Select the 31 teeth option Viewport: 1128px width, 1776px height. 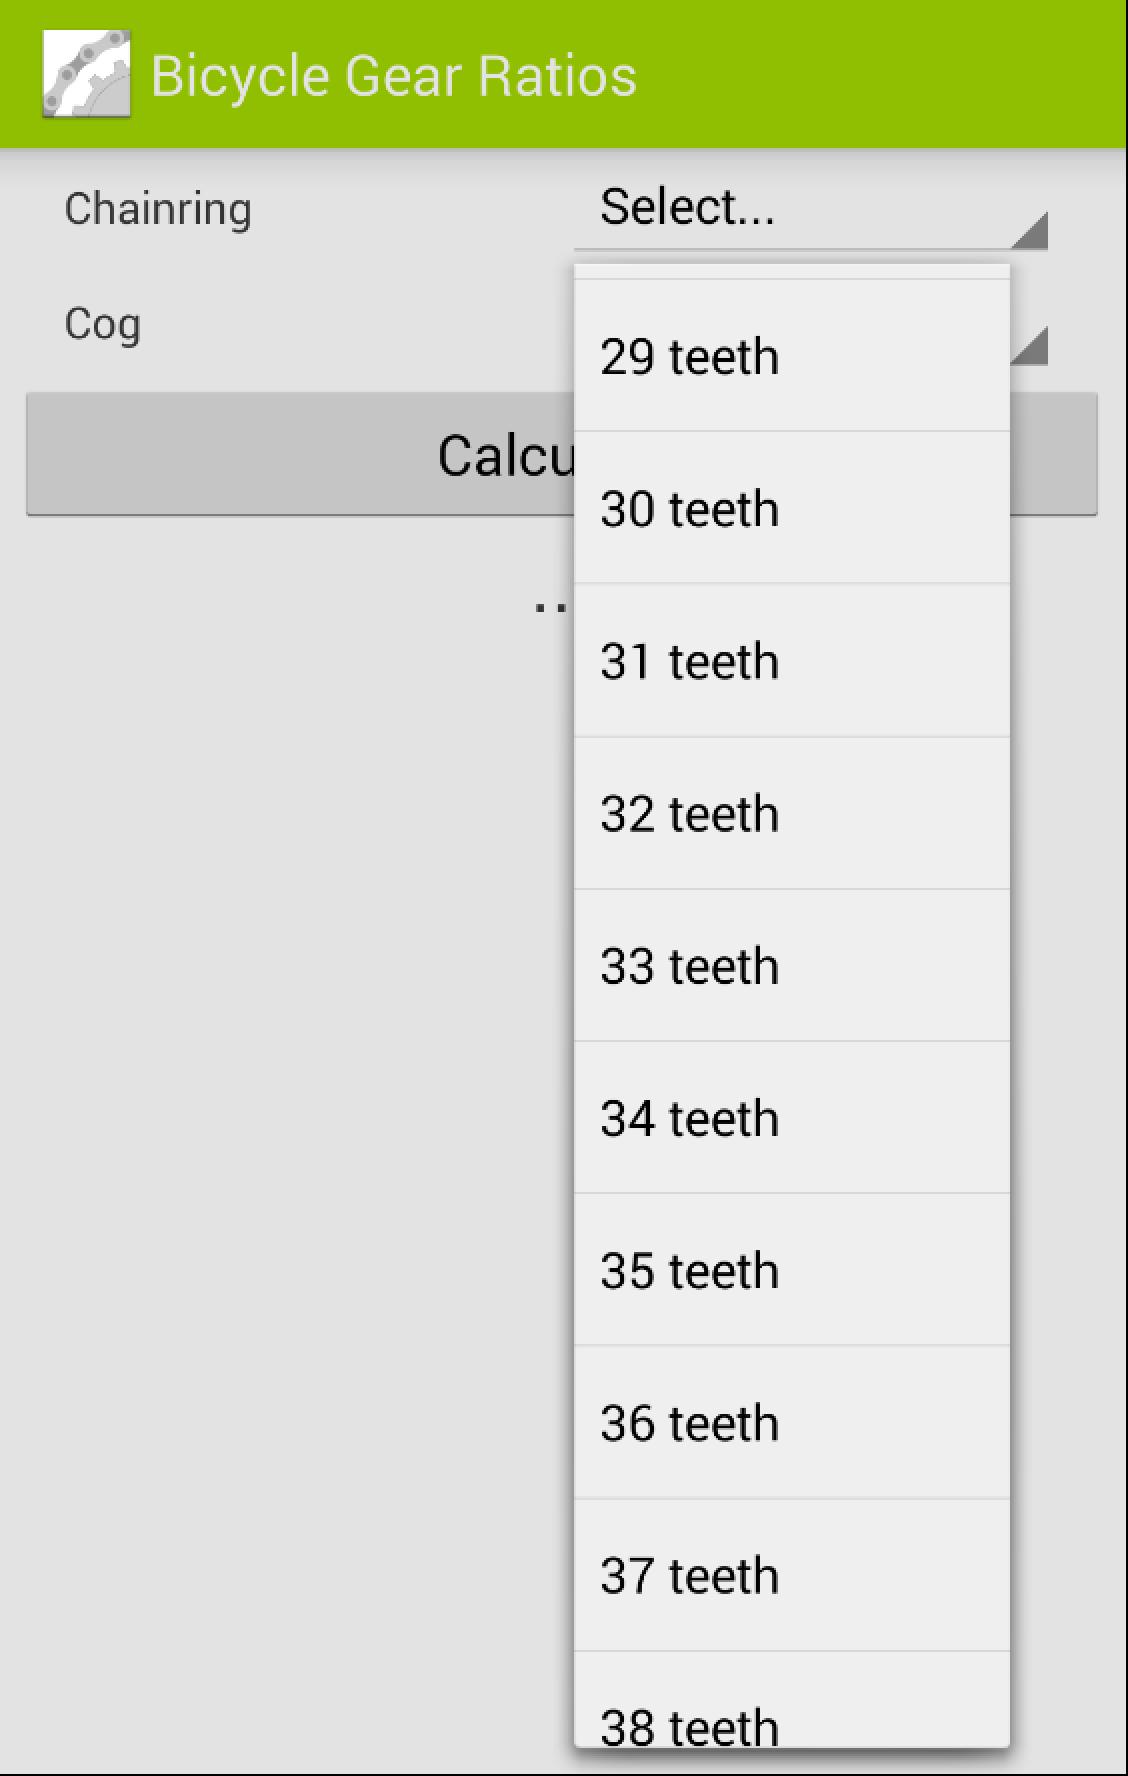click(792, 661)
